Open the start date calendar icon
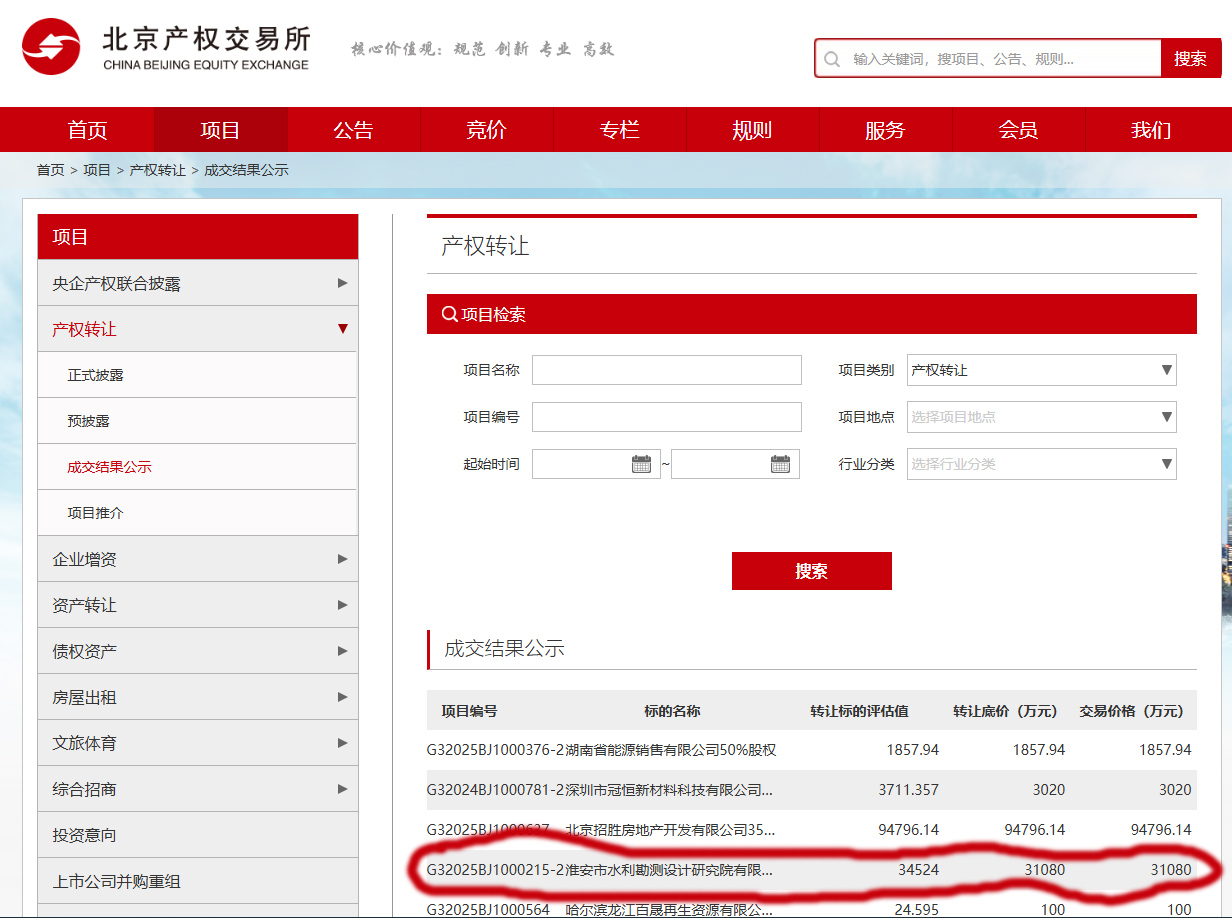This screenshot has height=918, width=1232. [641, 464]
